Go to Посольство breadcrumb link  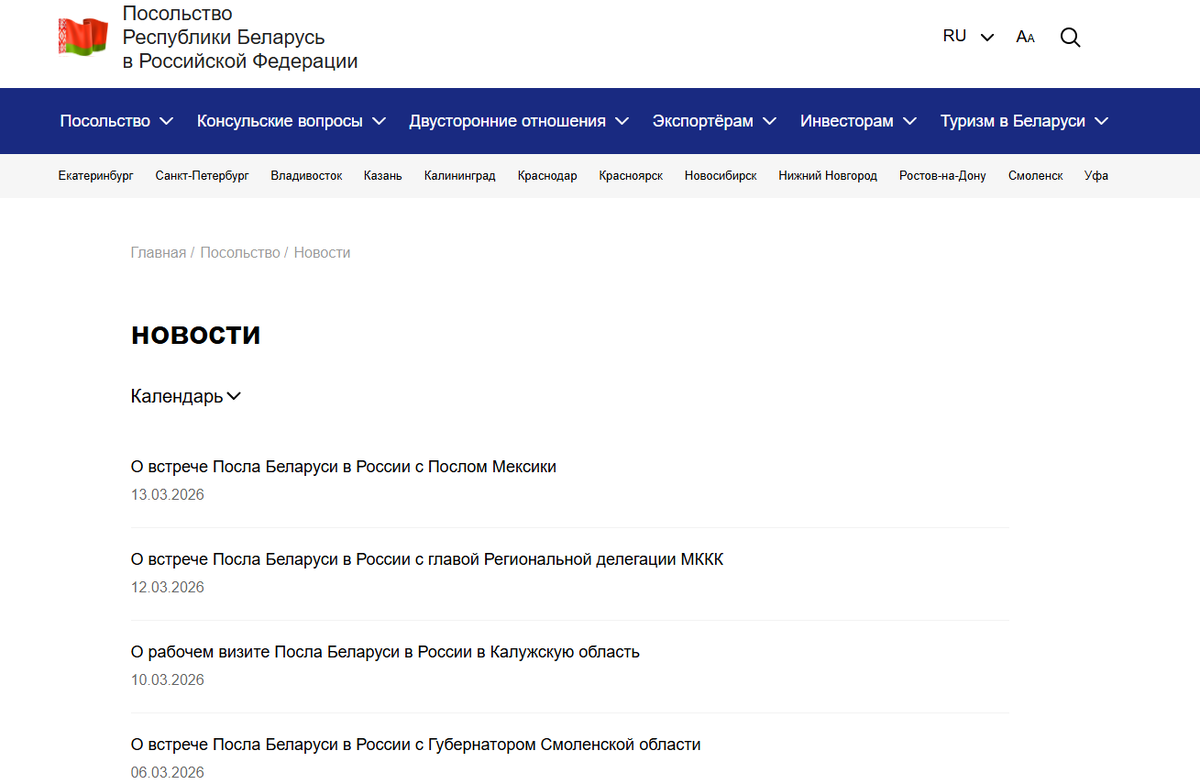[x=240, y=253]
